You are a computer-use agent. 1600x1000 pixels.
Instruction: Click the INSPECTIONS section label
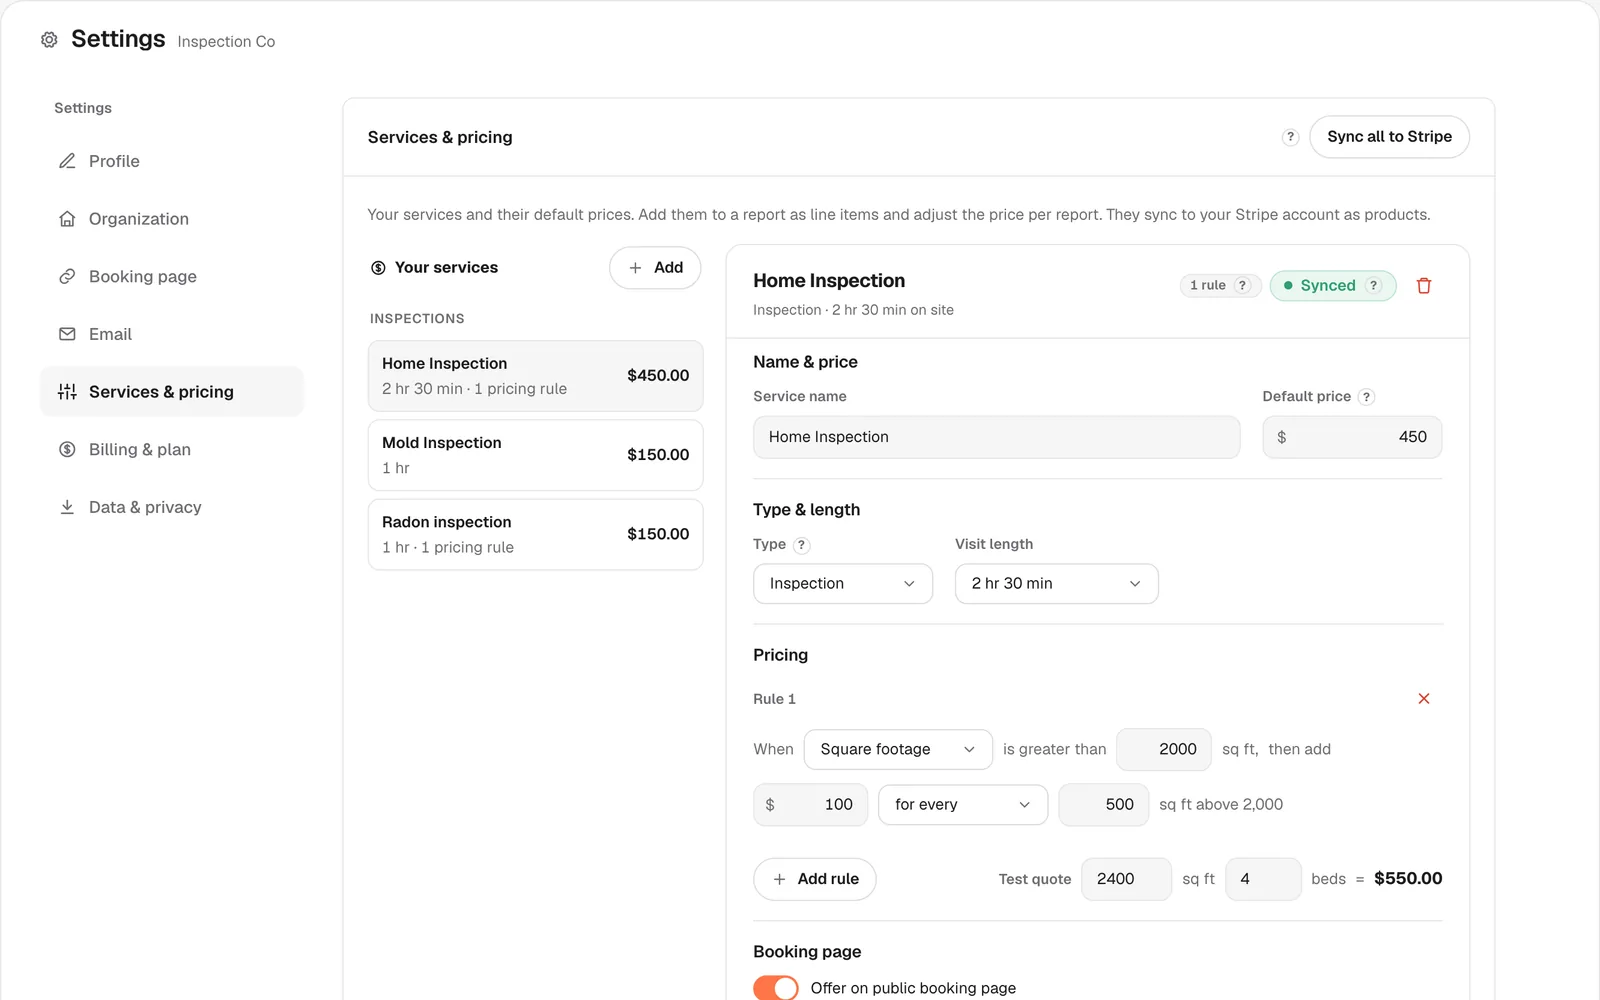(x=417, y=319)
